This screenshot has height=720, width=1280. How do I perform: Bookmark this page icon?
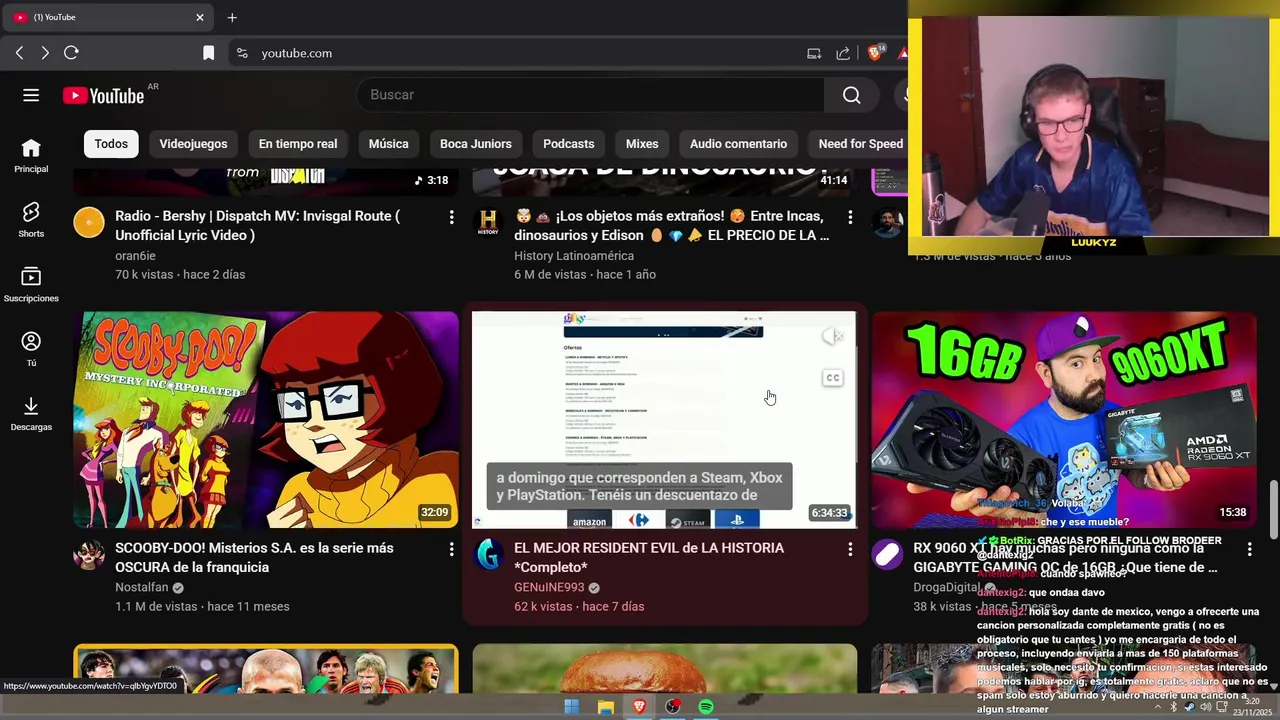(208, 53)
